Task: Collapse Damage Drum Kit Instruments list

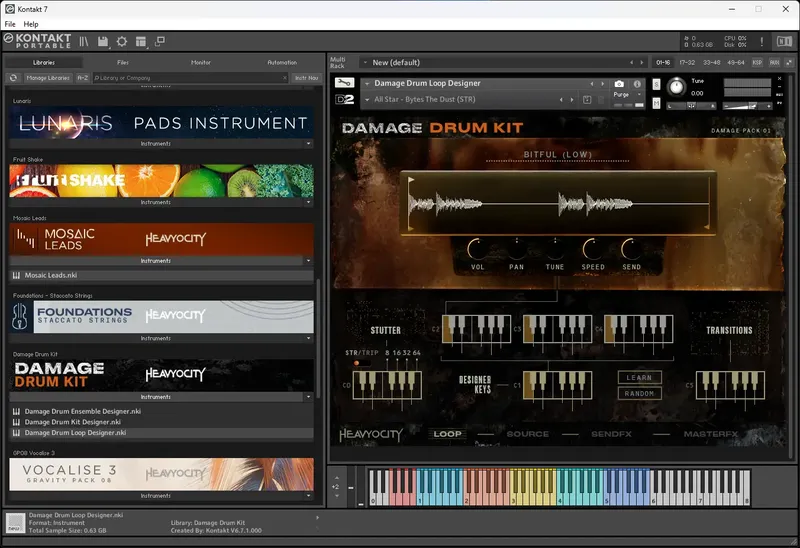Action: click(x=308, y=397)
